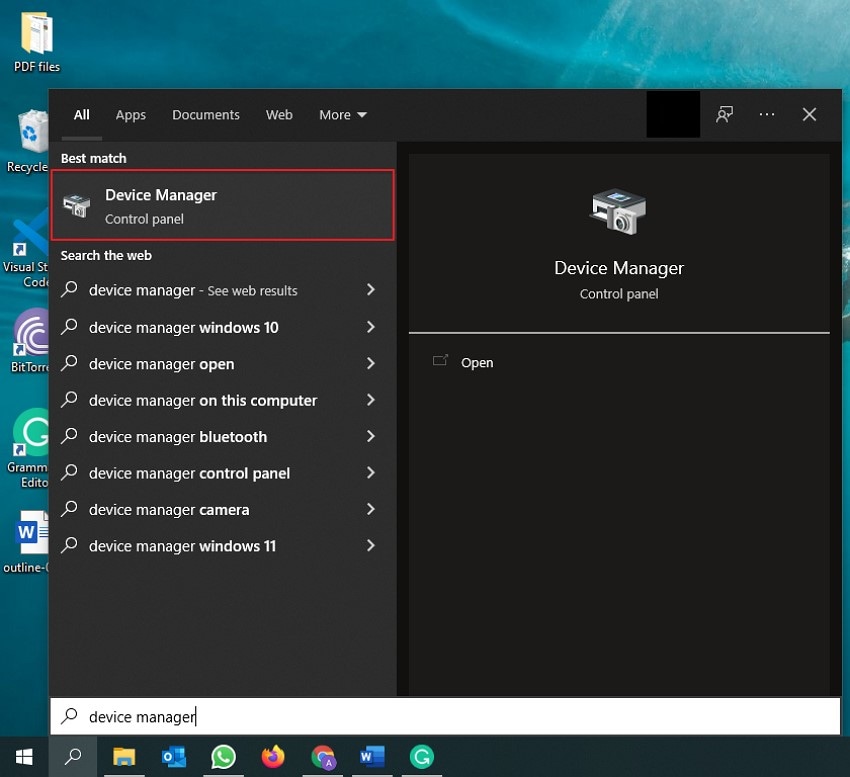Click the Open action in preview pane

pos(476,362)
